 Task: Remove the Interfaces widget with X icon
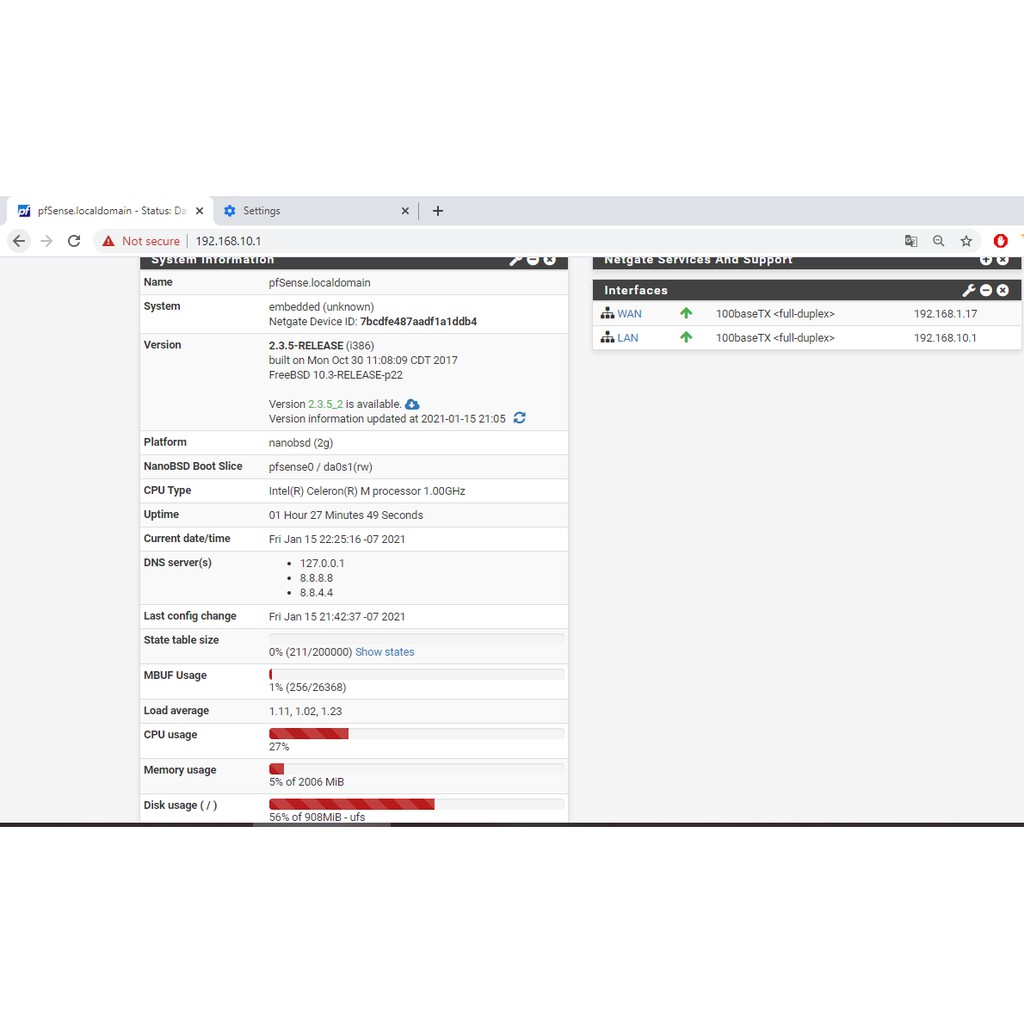[x=1002, y=290]
